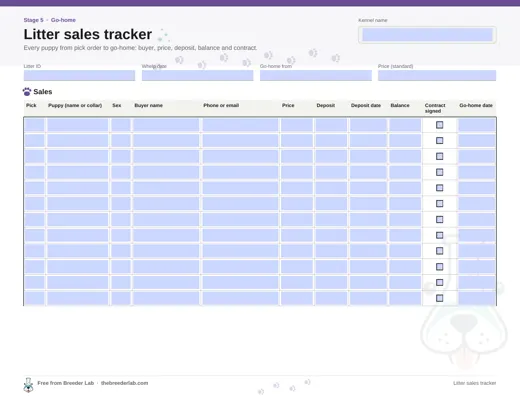Screen dimensions: 520x402
Task: Select the Phone or email cell in third row
Action: [240, 156]
